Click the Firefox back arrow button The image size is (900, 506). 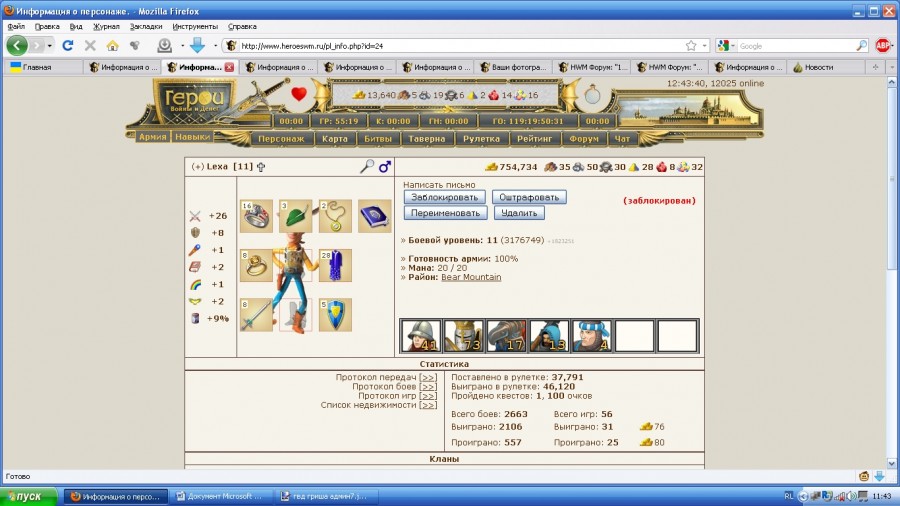tap(17, 45)
